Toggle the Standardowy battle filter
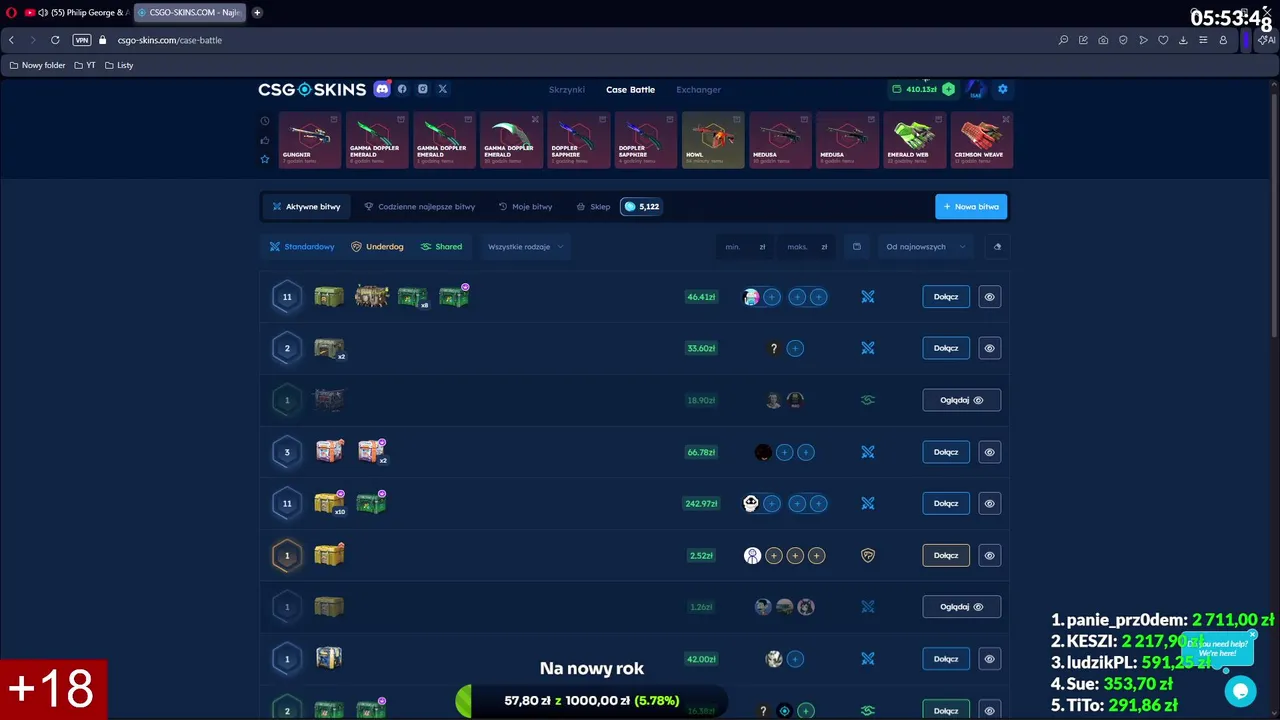The width and height of the screenshot is (1280, 720). pos(302,247)
